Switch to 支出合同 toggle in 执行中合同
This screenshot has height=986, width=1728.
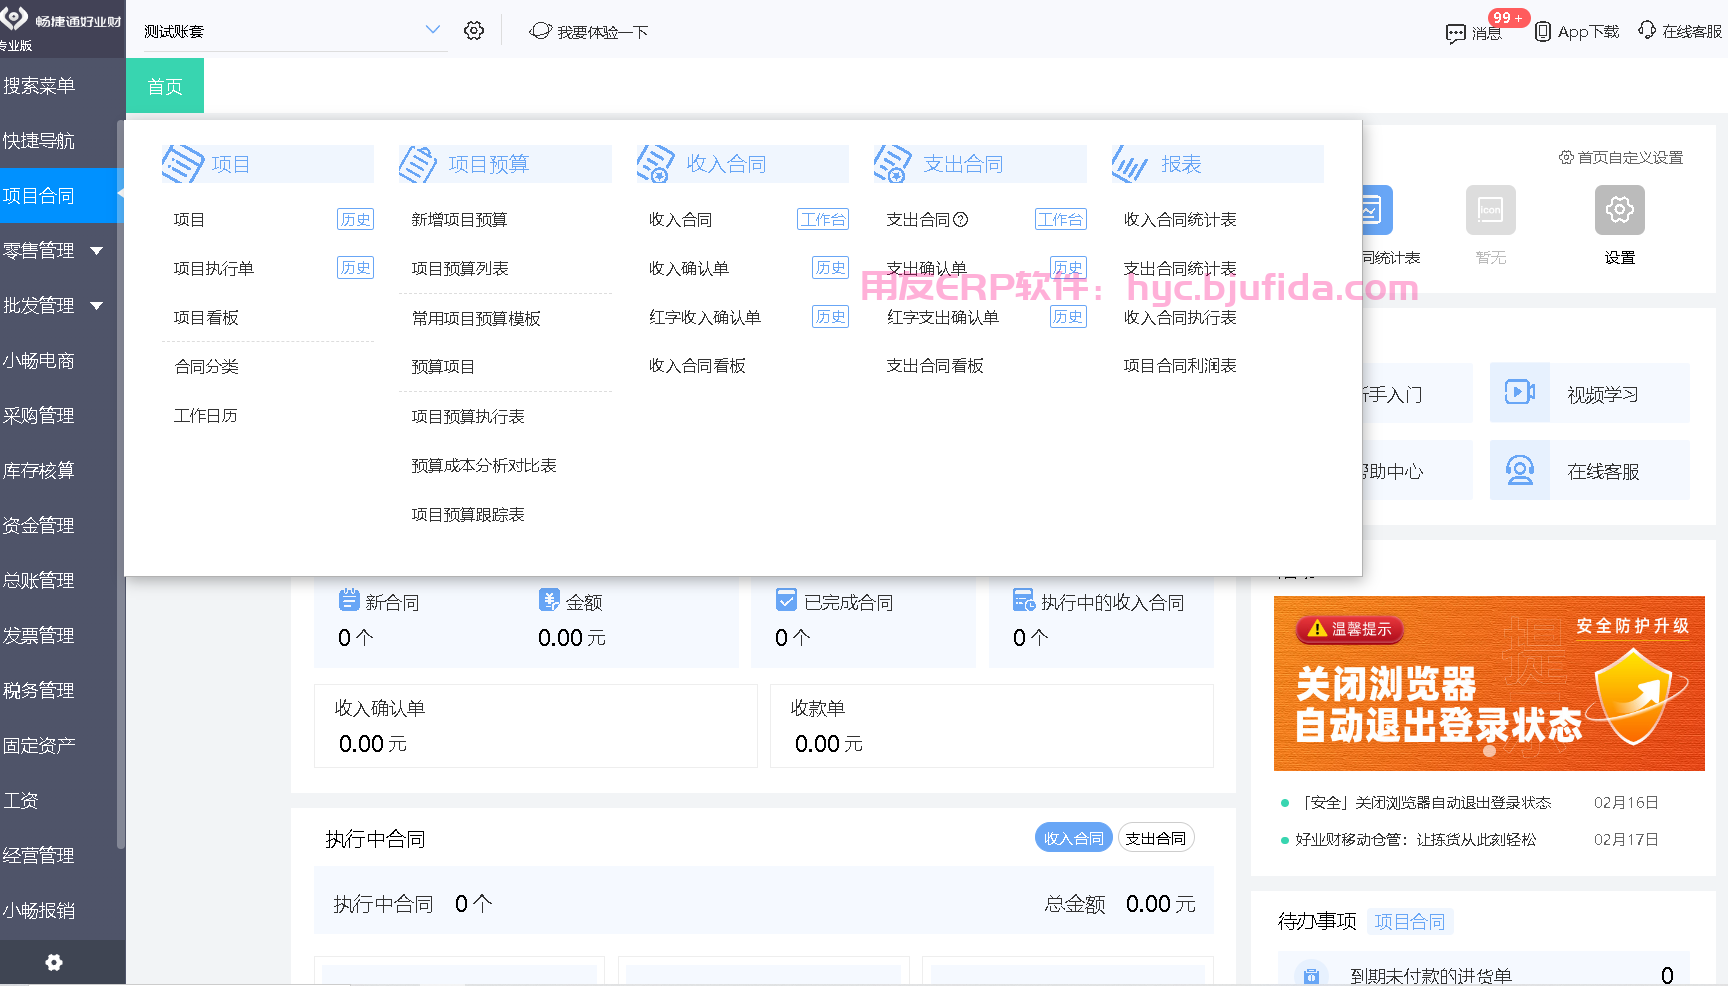click(1156, 838)
